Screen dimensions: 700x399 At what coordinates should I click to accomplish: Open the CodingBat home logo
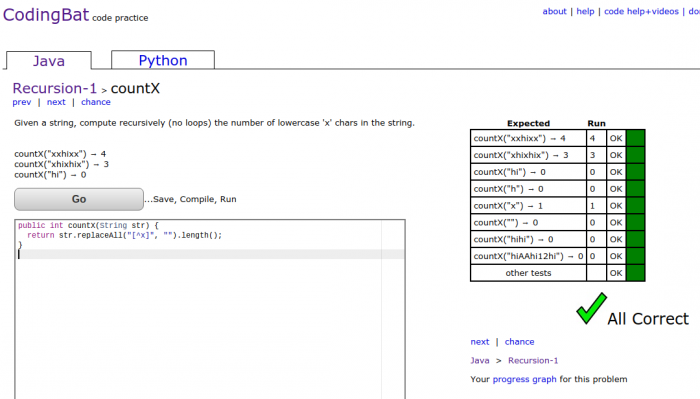(x=46, y=15)
